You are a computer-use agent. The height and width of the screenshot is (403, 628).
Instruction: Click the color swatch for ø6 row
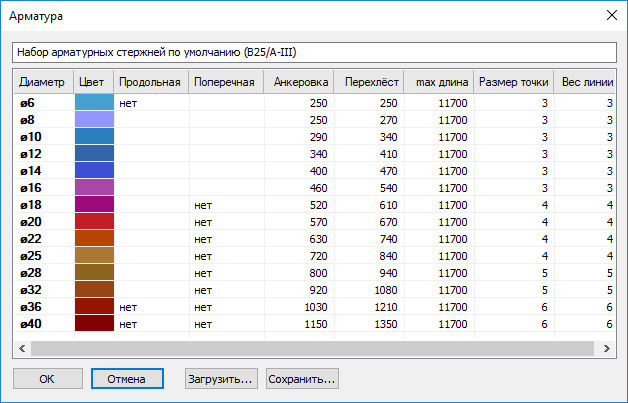94,102
